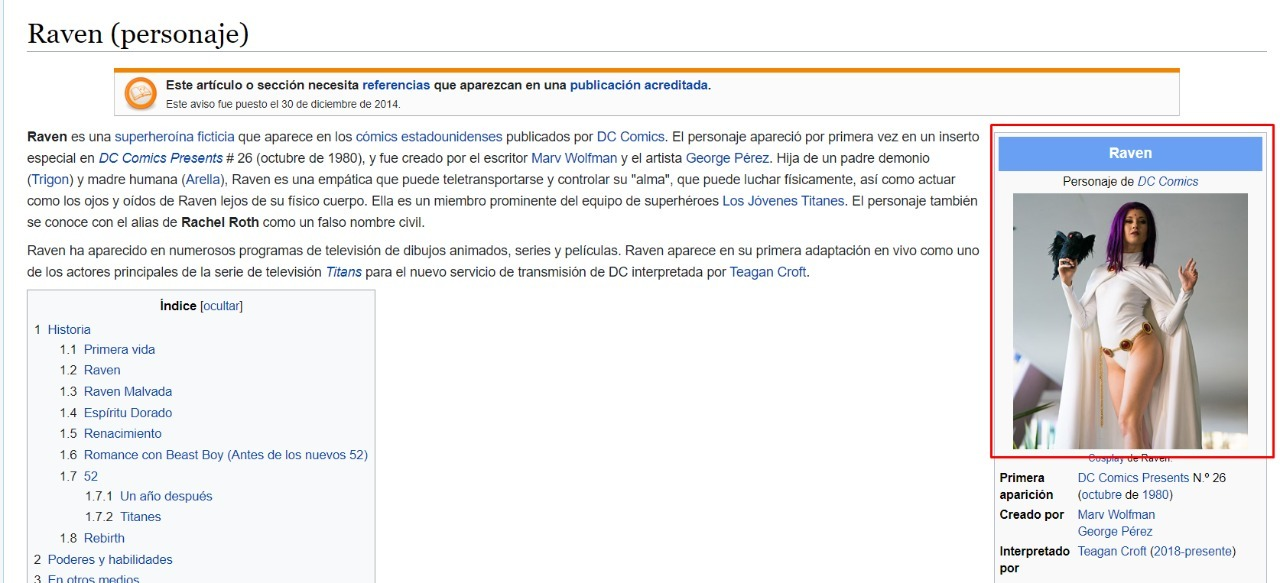1280x583 pixels.
Task: Open the 'Arella' link
Action: pyautogui.click(x=204, y=179)
